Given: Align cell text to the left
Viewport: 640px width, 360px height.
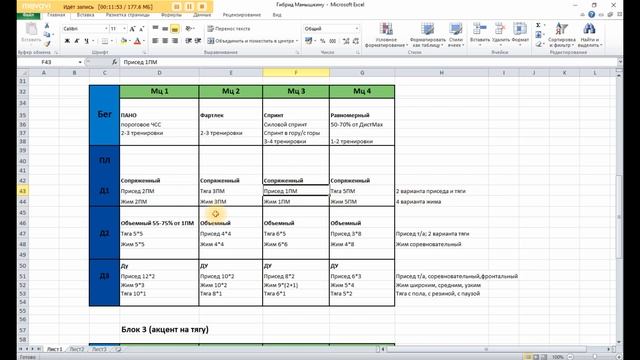Looking at the screenshot, I should [x=155, y=41].
